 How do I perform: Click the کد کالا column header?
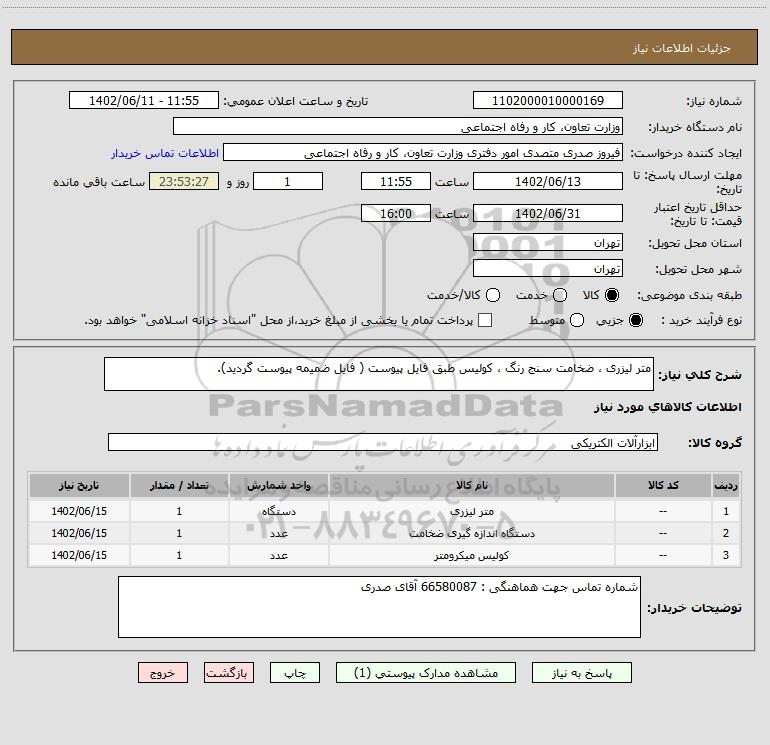(663, 486)
